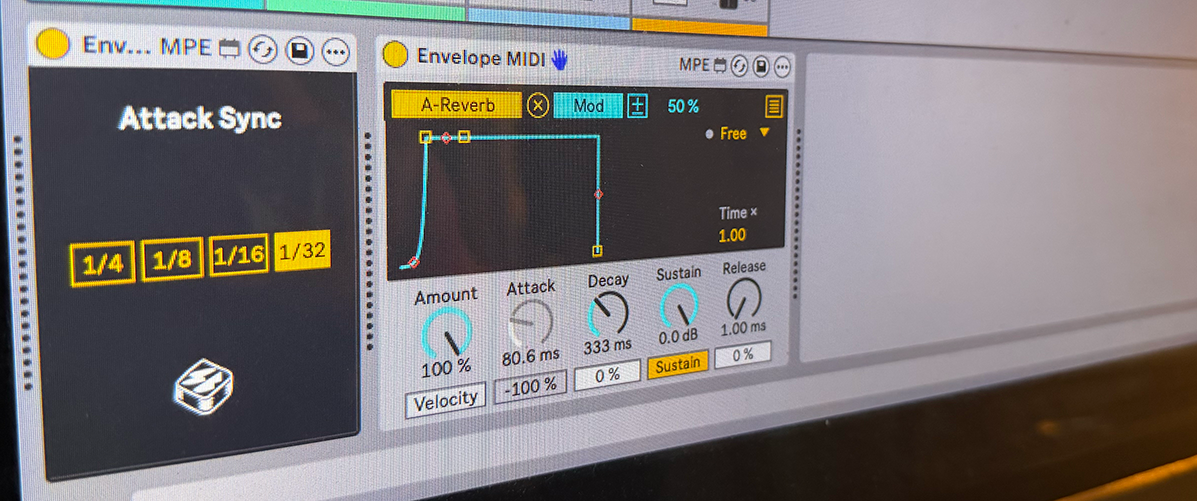Click the Amount knob
The width and height of the screenshot is (1197, 501).
pos(447,334)
